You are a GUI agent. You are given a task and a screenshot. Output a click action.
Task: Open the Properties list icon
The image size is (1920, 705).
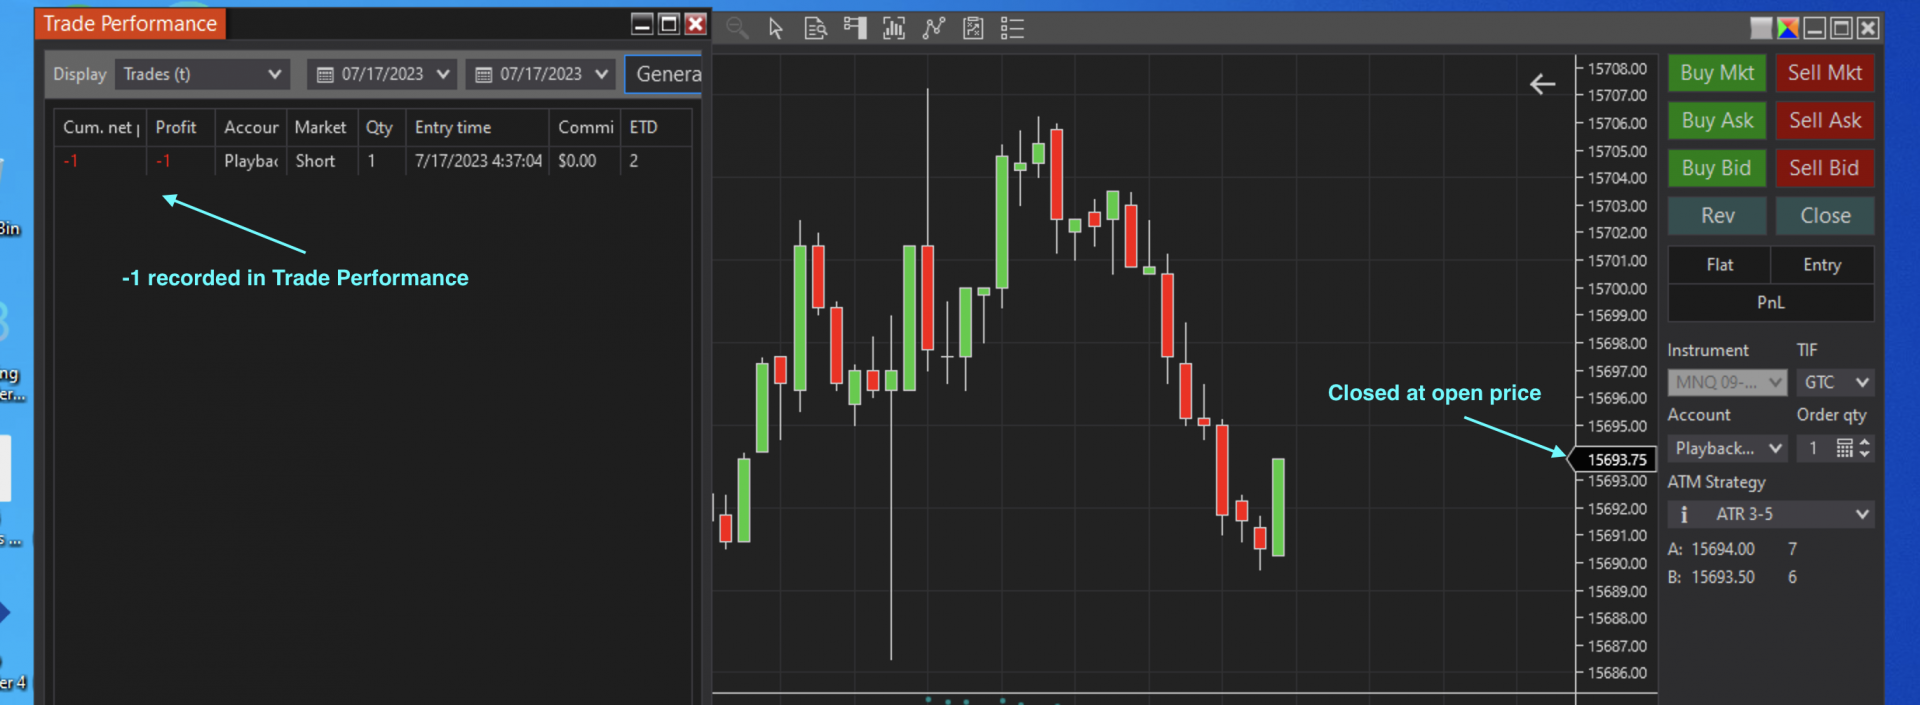pos(1012,28)
